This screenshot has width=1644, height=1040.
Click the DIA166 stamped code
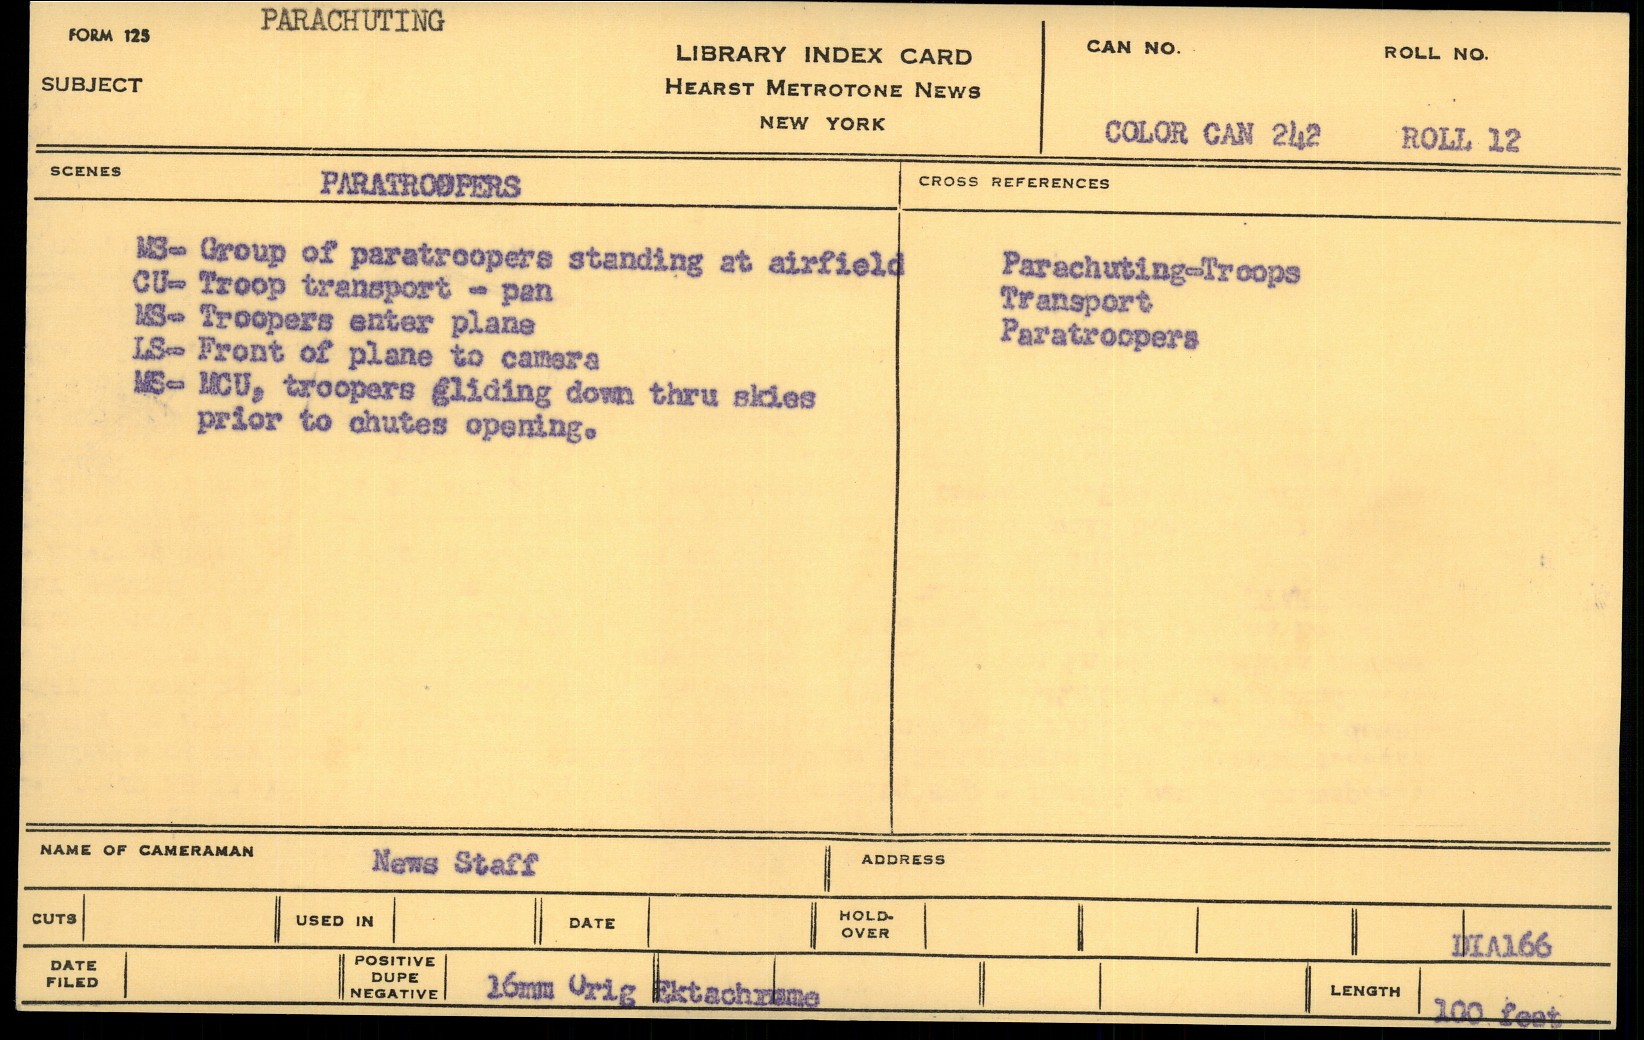[1501, 945]
